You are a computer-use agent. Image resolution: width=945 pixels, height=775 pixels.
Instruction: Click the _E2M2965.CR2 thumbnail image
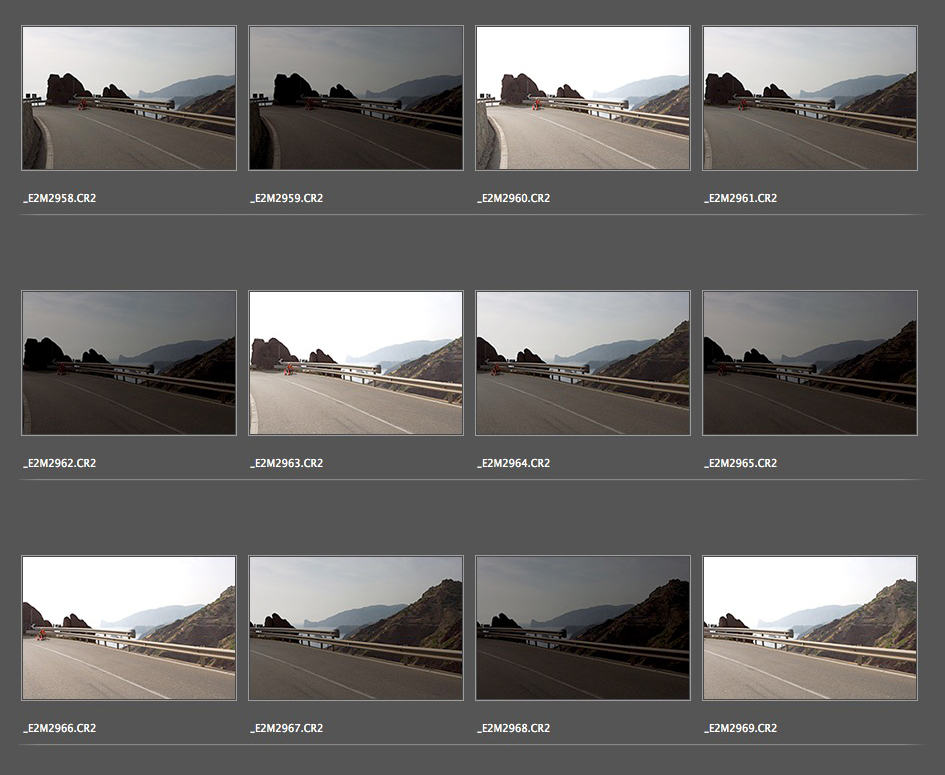click(x=810, y=363)
